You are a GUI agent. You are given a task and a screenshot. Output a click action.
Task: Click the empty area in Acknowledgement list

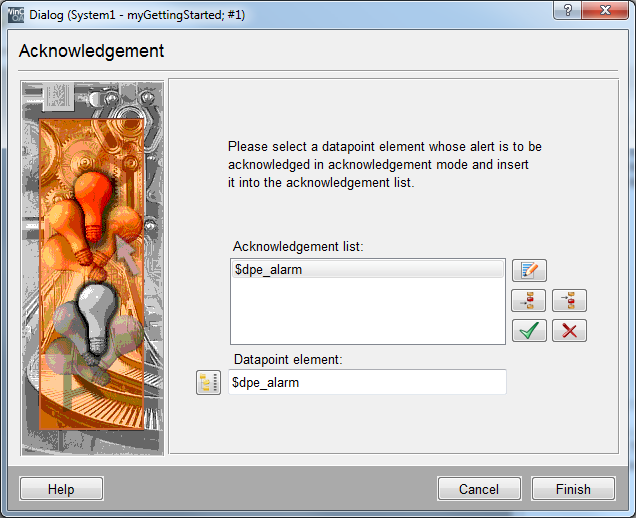pyautogui.click(x=366, y=312)
